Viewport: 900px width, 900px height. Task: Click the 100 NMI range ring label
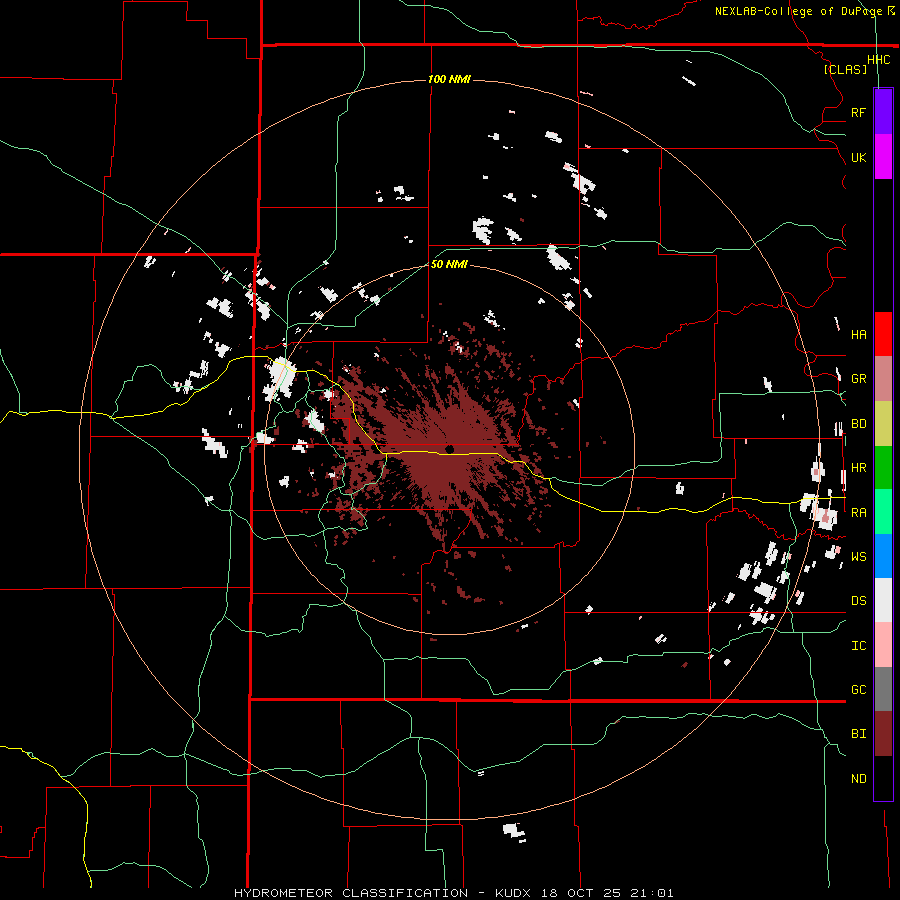point(449,79)
